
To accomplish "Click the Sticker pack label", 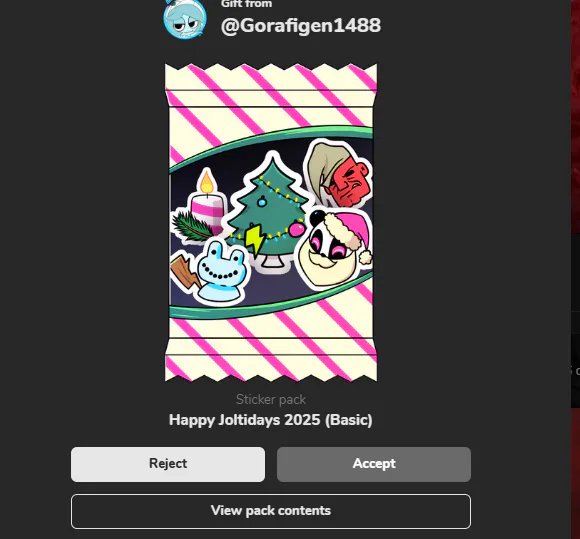I will click(271, 400).
